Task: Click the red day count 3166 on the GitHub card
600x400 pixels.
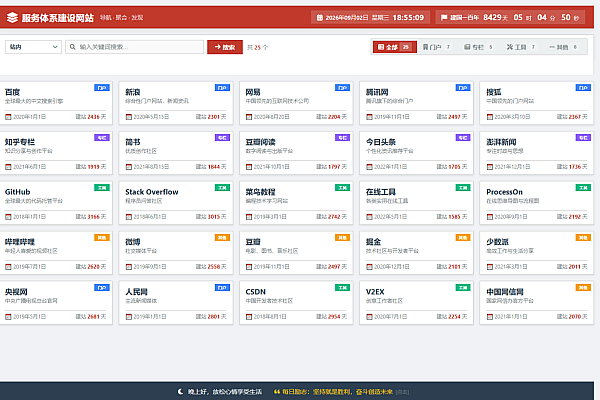Action: click(93, 217)
